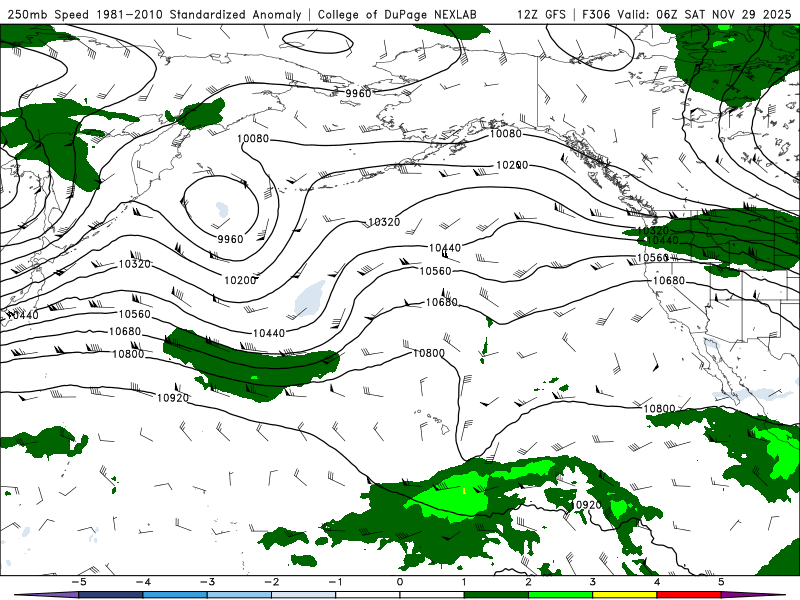Click the 10920 label inside the green tropical anomaly
This screenshot has height=600, width=800.
point(586,505)
